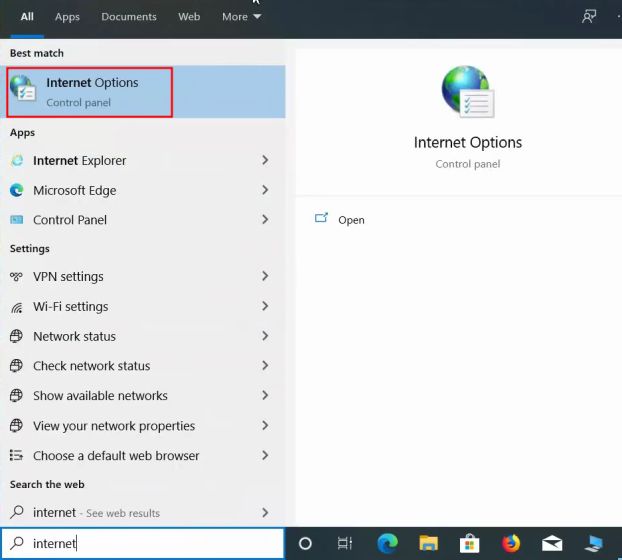Click the search box containing internet
Screen dimensions: 622x560
point(143,543)
